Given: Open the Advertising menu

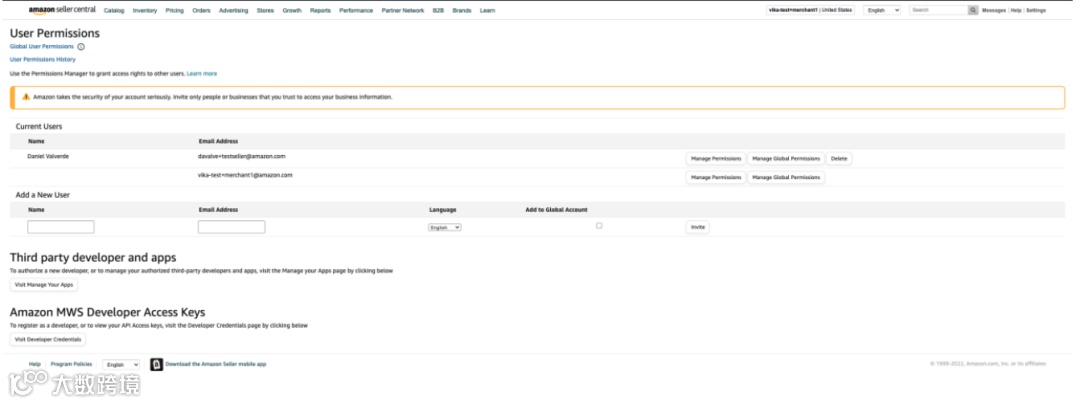Looking at the screenshot, I should pos(233,11).
